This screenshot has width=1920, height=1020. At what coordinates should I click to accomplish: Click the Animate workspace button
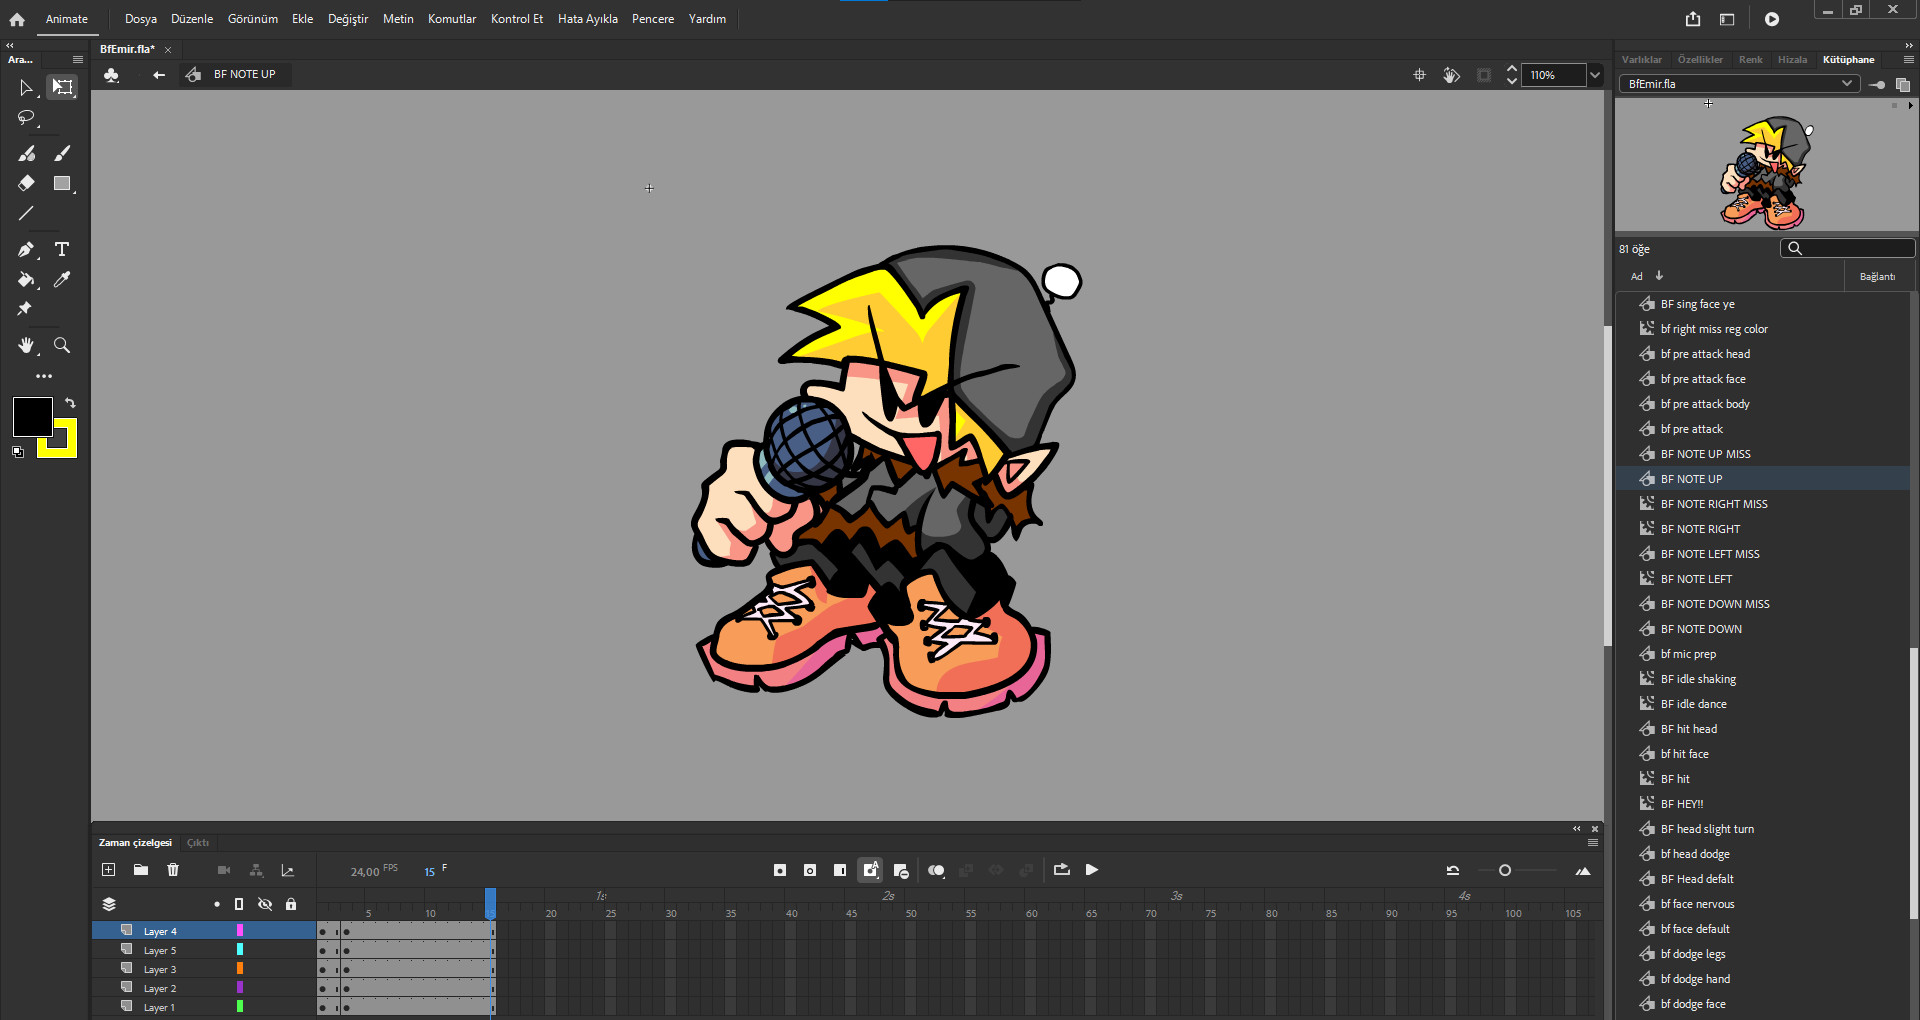point(67,19)
